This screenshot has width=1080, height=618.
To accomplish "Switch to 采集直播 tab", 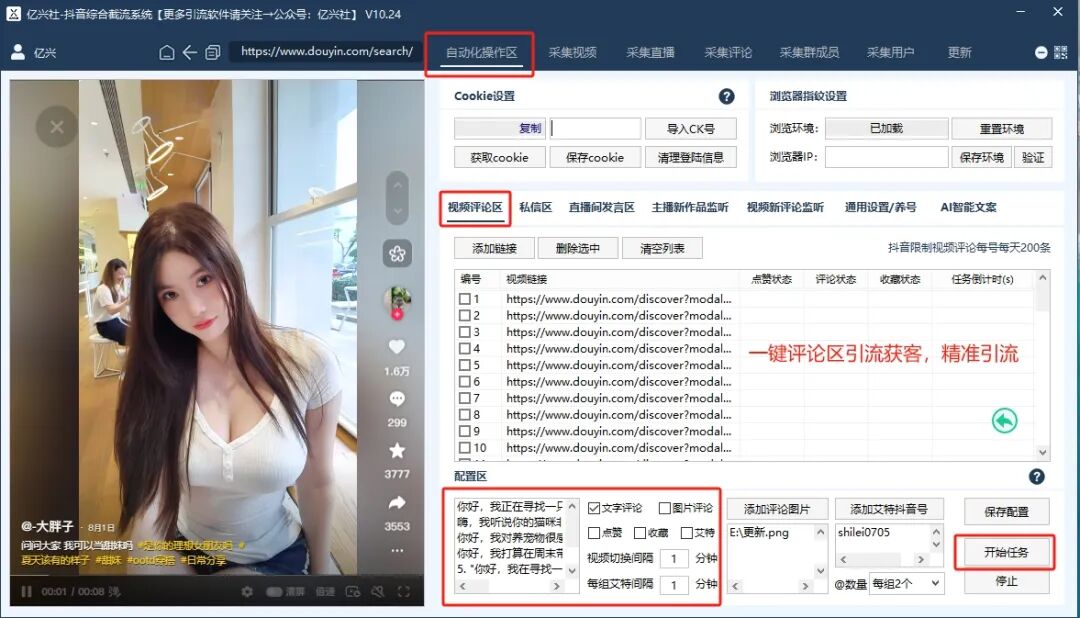I will (x=650, y=53).
